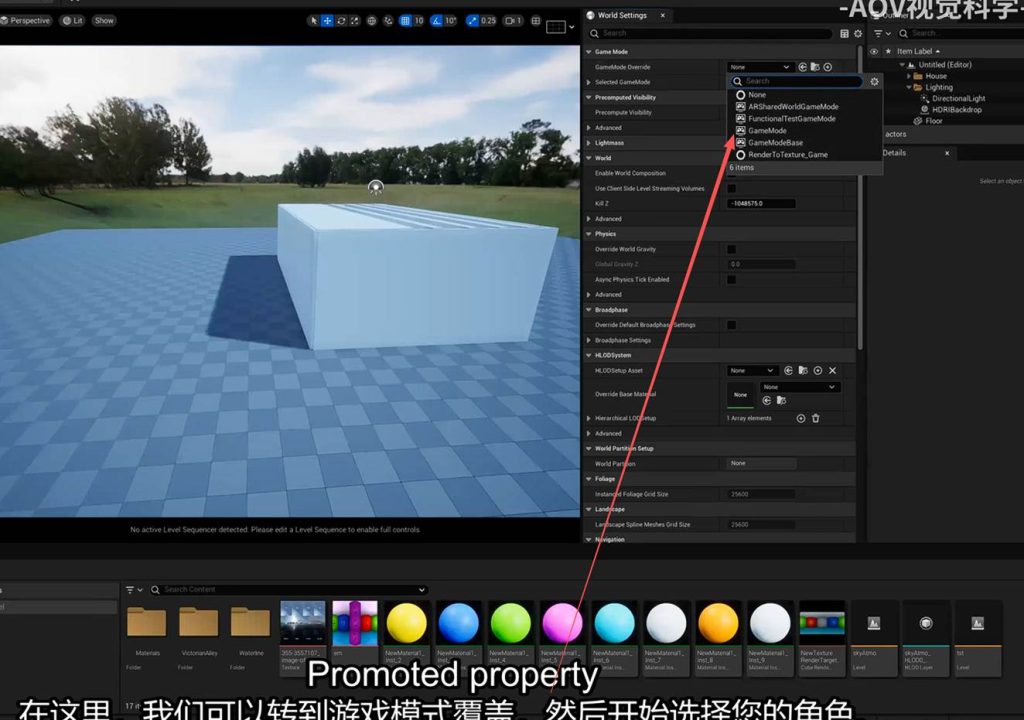Click the rotate tool in viewport toolbar

coord(341,20)
